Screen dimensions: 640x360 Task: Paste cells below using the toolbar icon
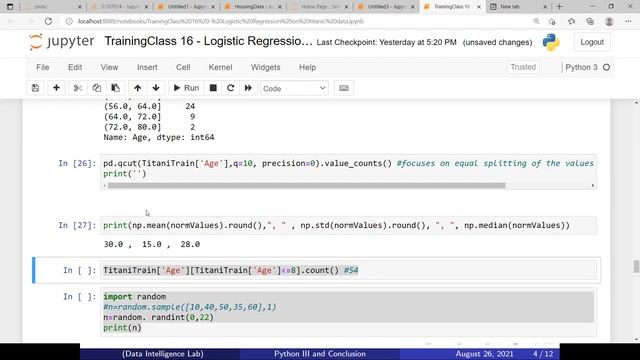(116, 88)
